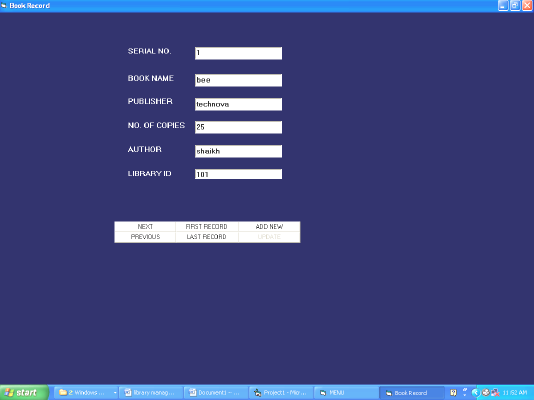Click the 'AUTHOR' label
534x400 pixels.
pos(144,149)
